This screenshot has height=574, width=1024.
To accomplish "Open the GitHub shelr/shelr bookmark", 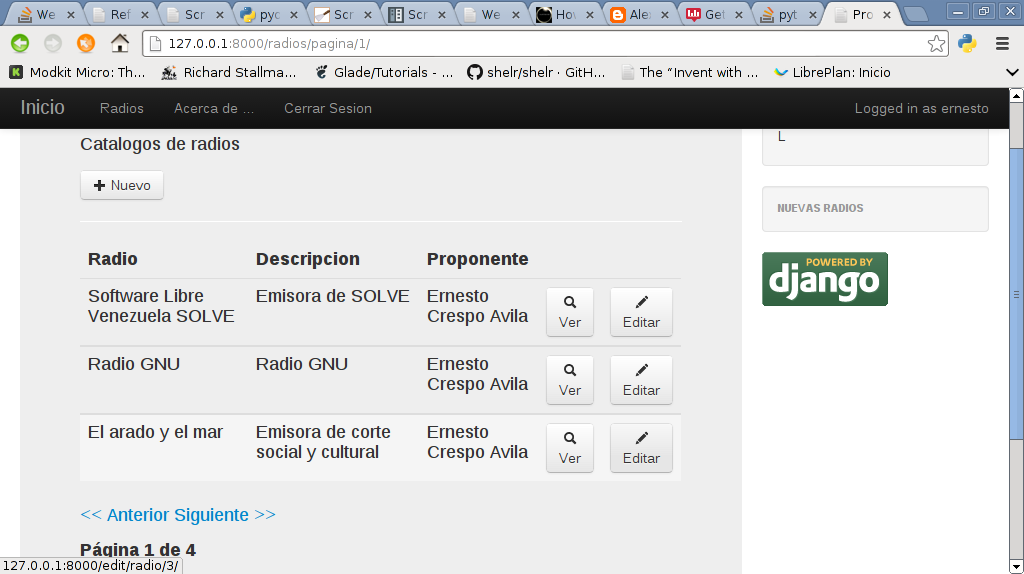I will tap(536, 72).
